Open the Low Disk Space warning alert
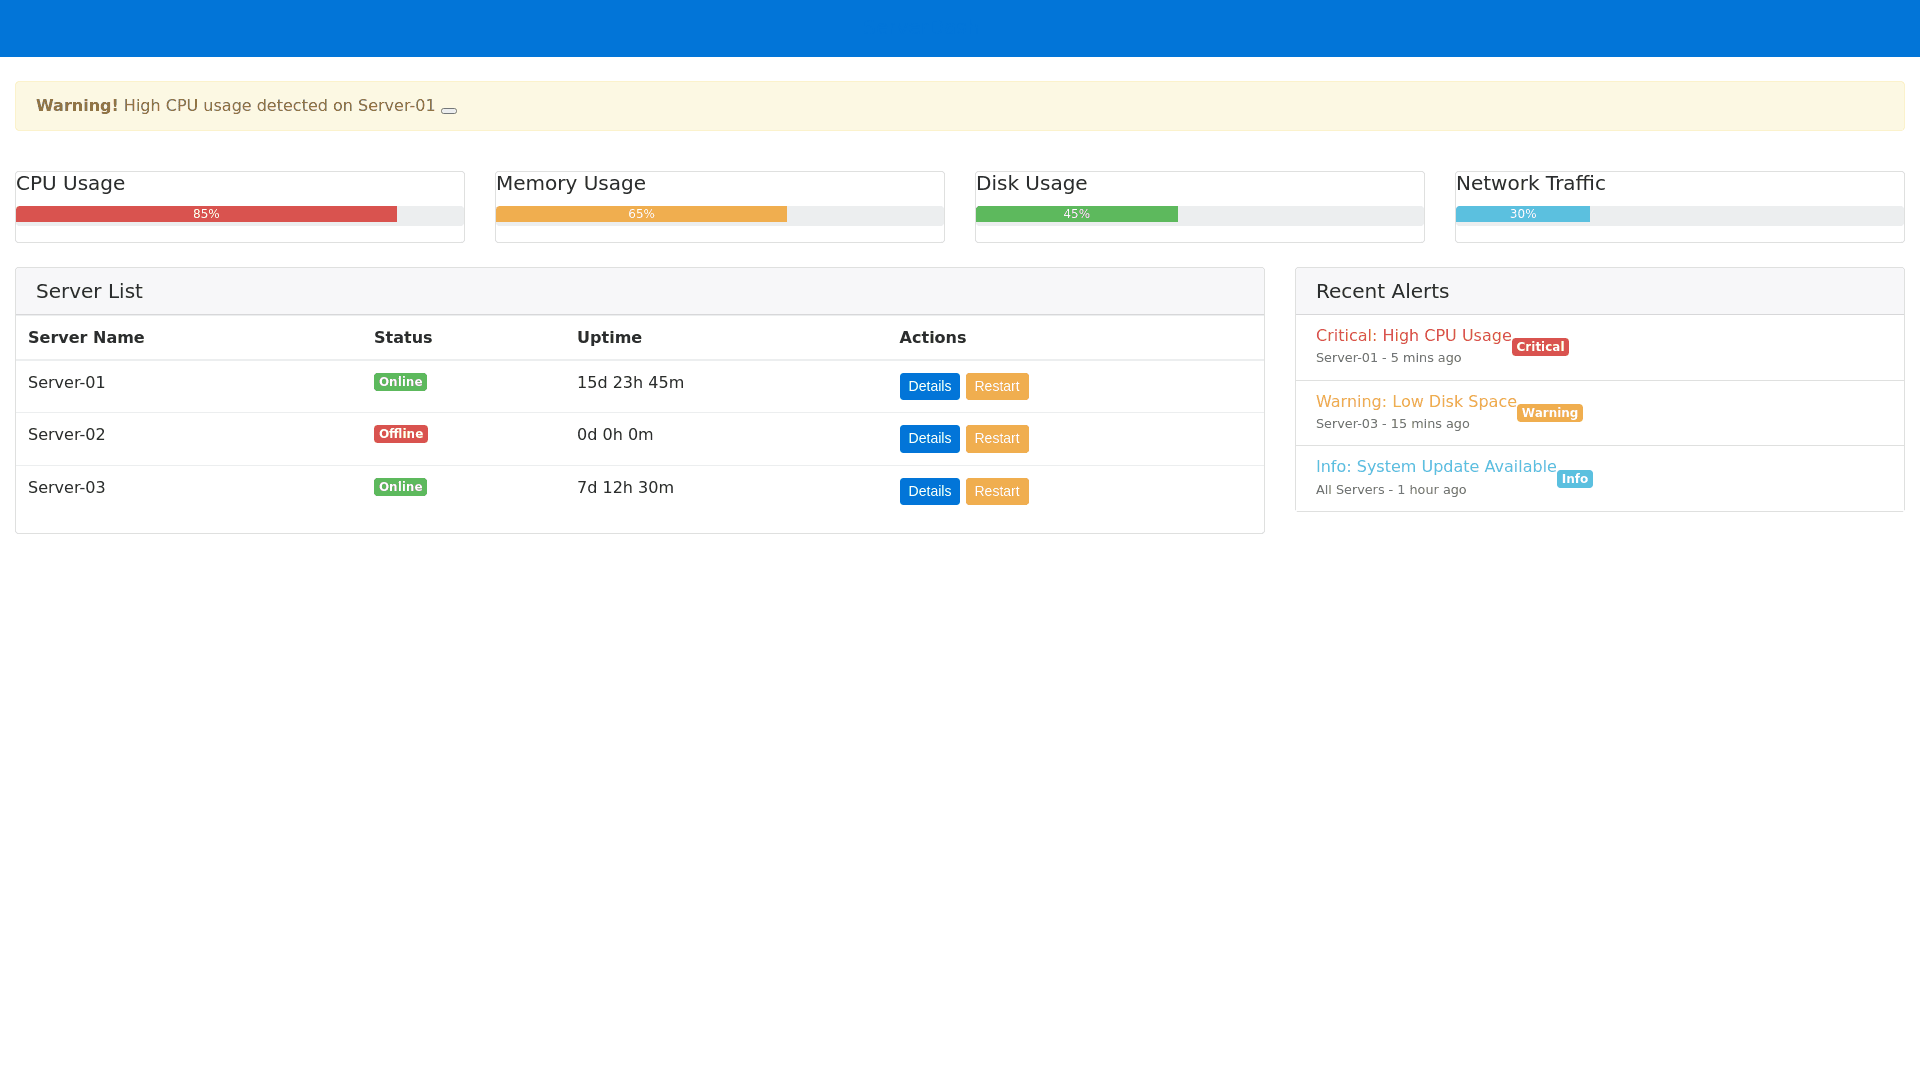 coord(1415,402)
